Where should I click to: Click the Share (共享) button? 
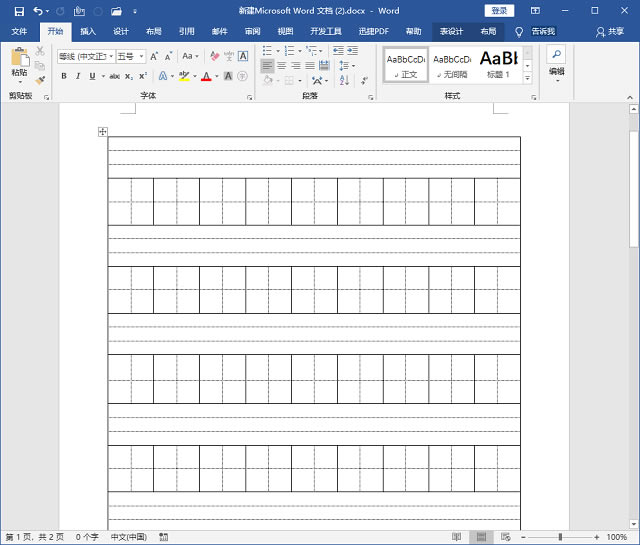click(x=609, y=31)
